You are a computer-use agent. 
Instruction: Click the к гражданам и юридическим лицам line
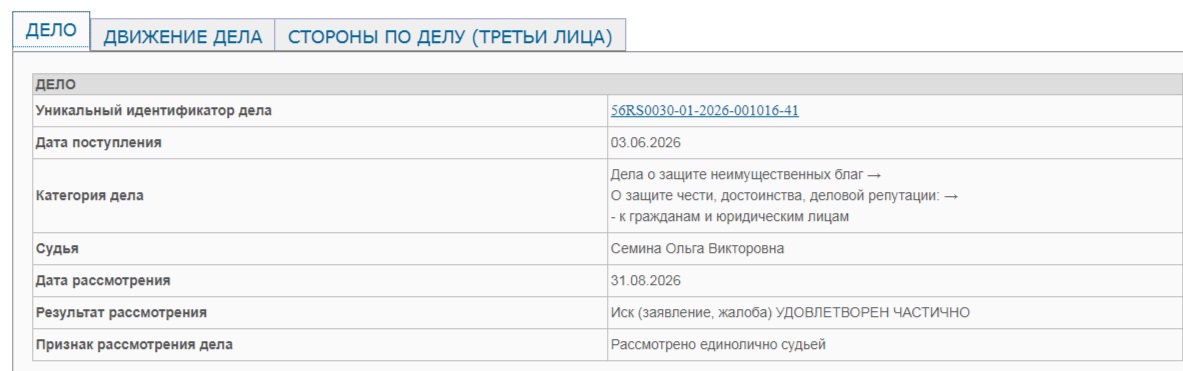tap(730, 218)
